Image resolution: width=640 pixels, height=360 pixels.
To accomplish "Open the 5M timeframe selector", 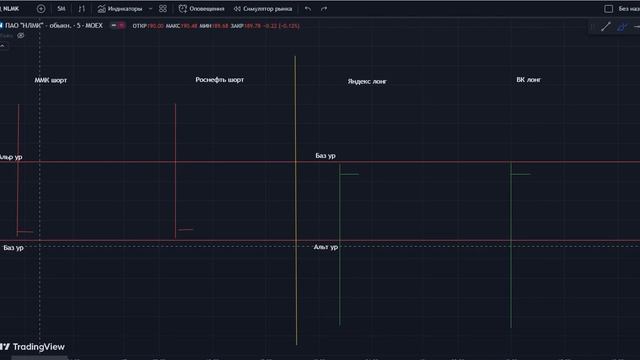I will [x=61, y=9].
